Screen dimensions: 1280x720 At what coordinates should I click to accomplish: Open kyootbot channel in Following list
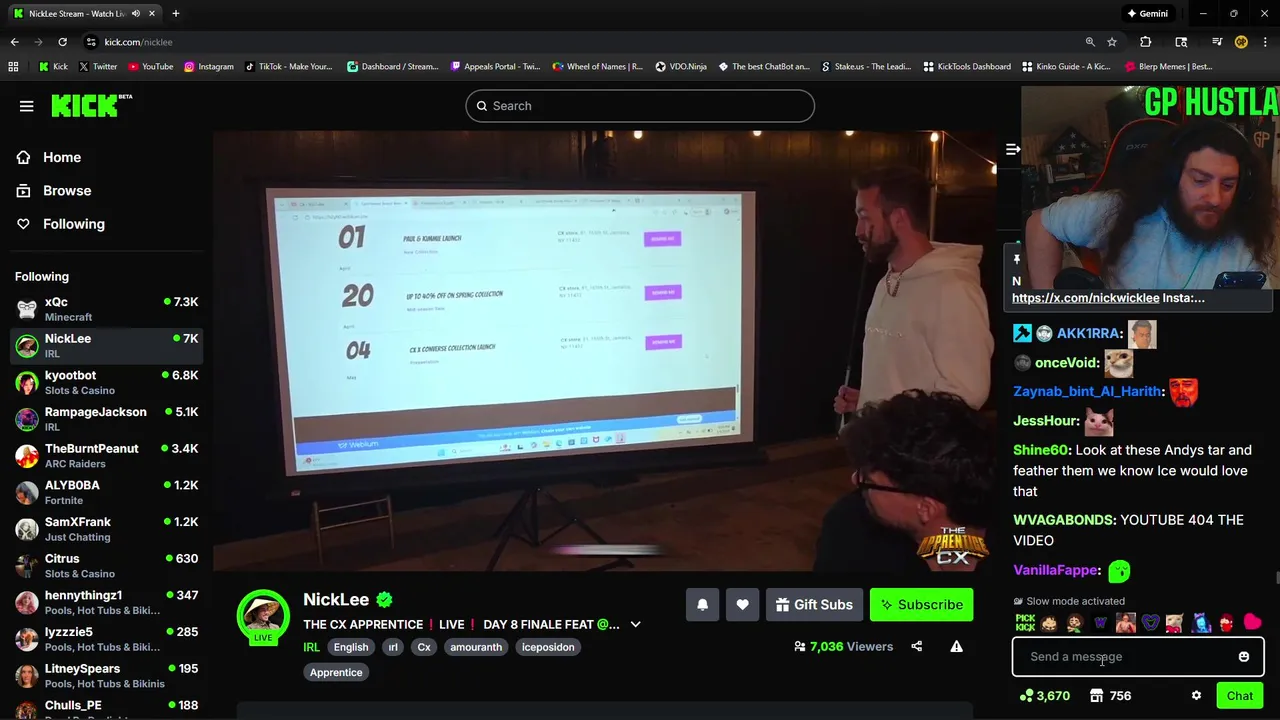[107, 382]
